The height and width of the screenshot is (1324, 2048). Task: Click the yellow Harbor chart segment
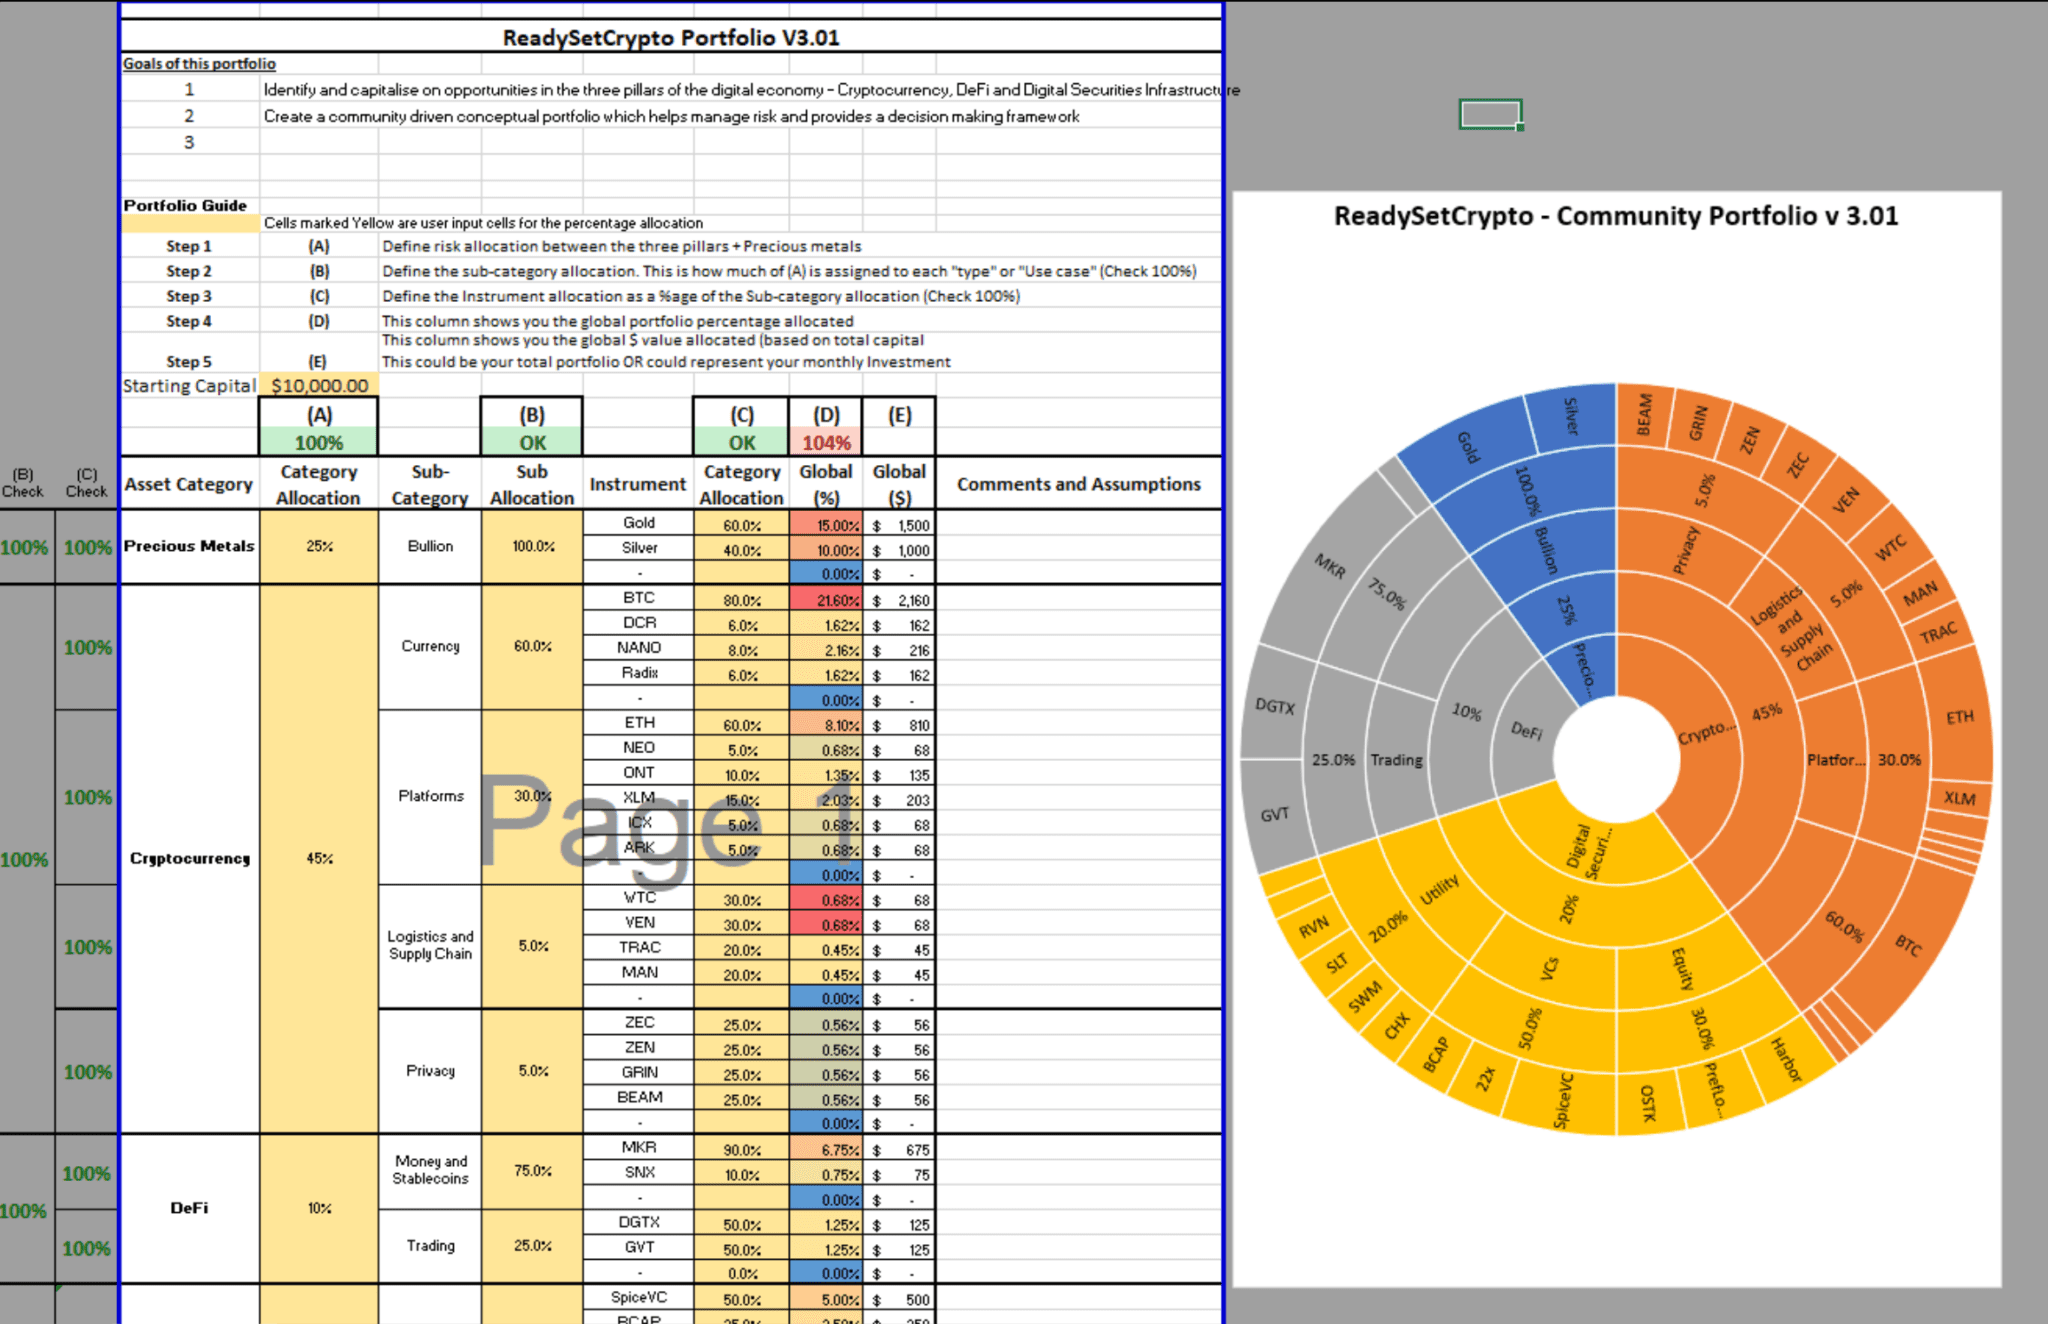pos(1786,1060)
